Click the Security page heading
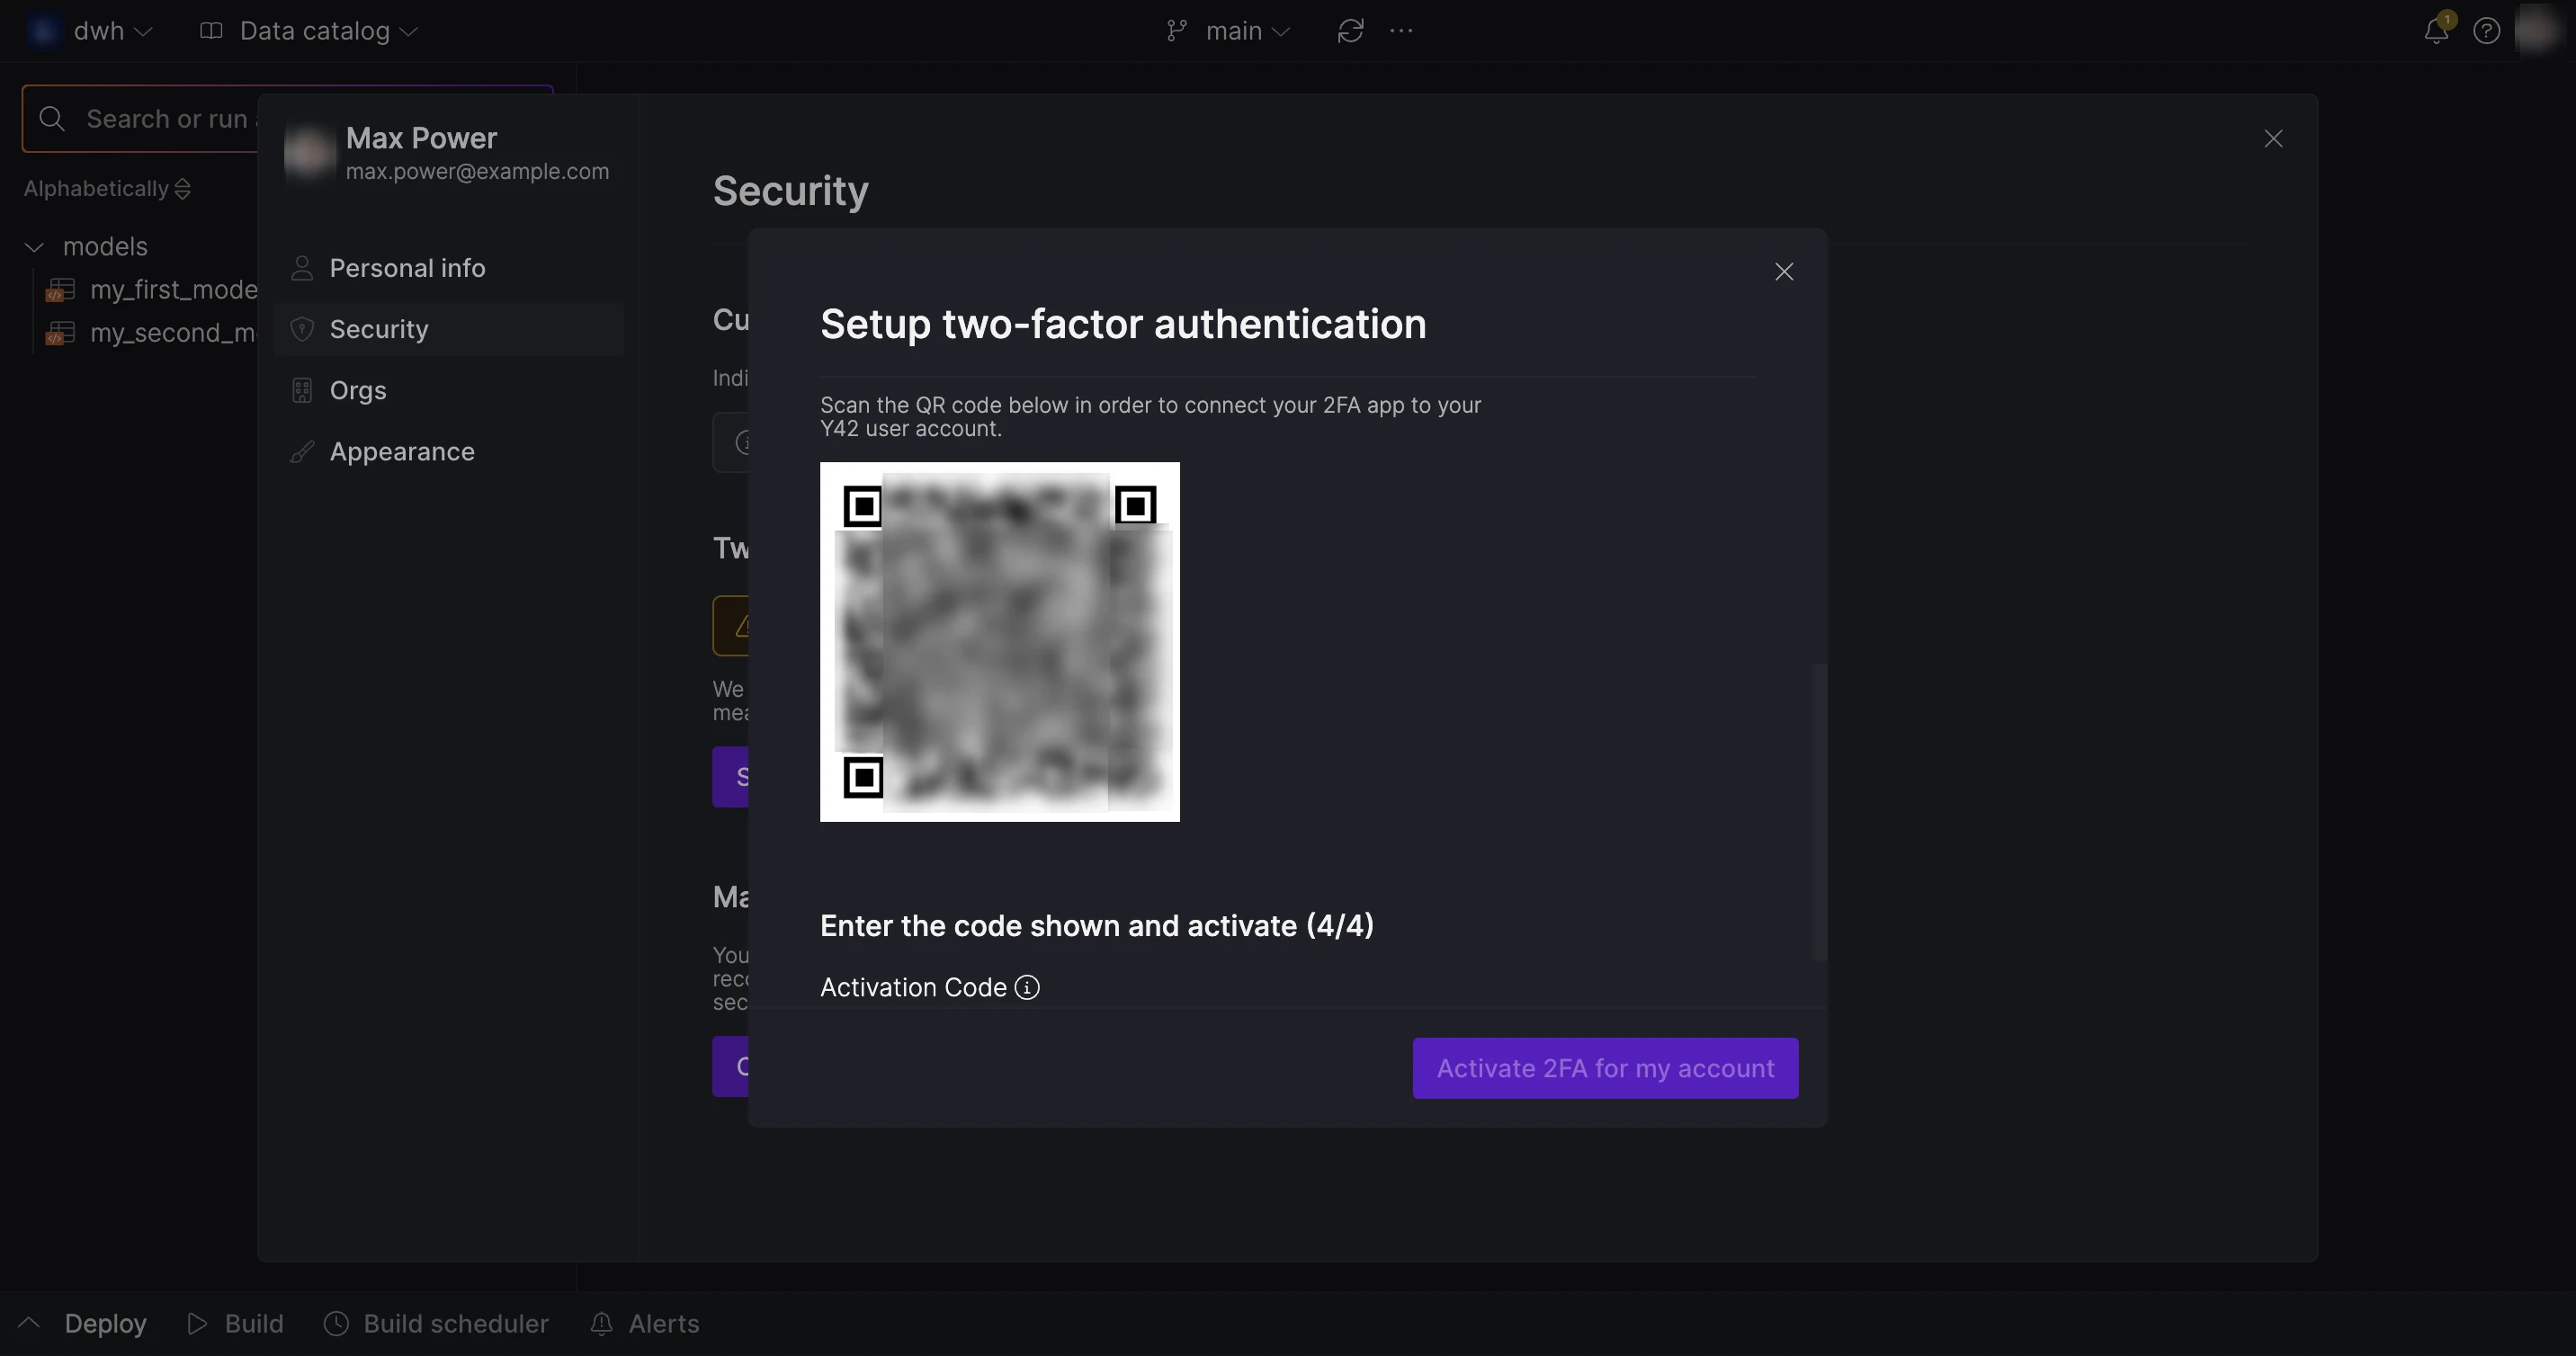This screenshot has width=2576, height=1356. [x=790, y=191]
